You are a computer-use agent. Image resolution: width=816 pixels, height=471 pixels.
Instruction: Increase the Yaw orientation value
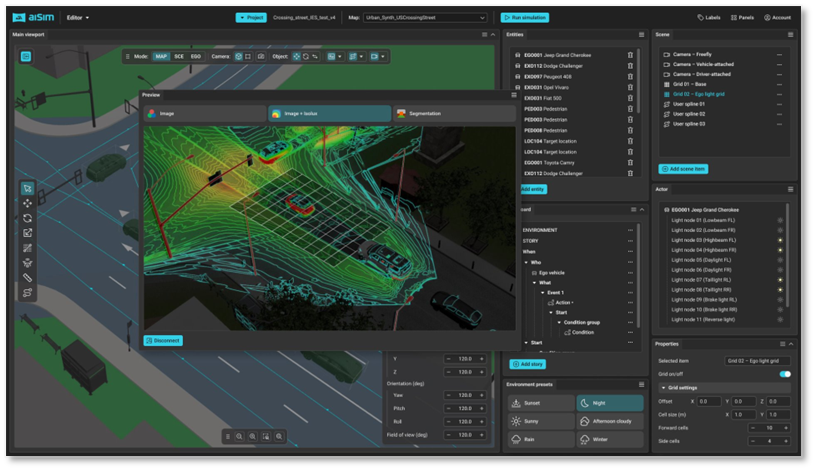[x=482, y=396]
